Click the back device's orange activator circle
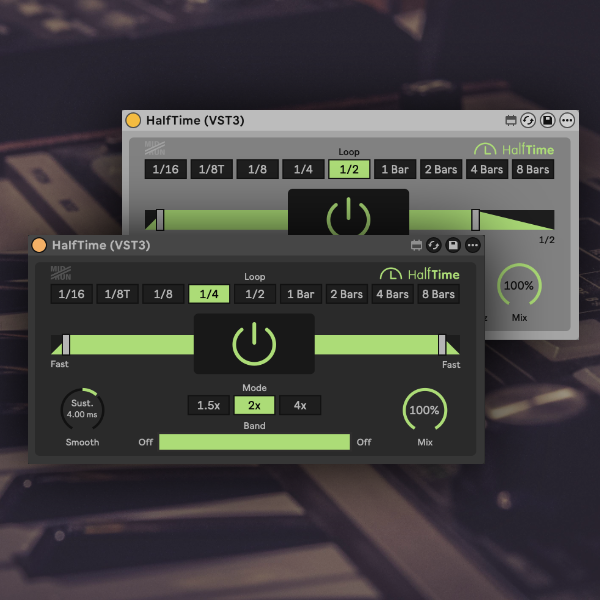This screenshot has width=600, height=600. (x=133, y=120)
